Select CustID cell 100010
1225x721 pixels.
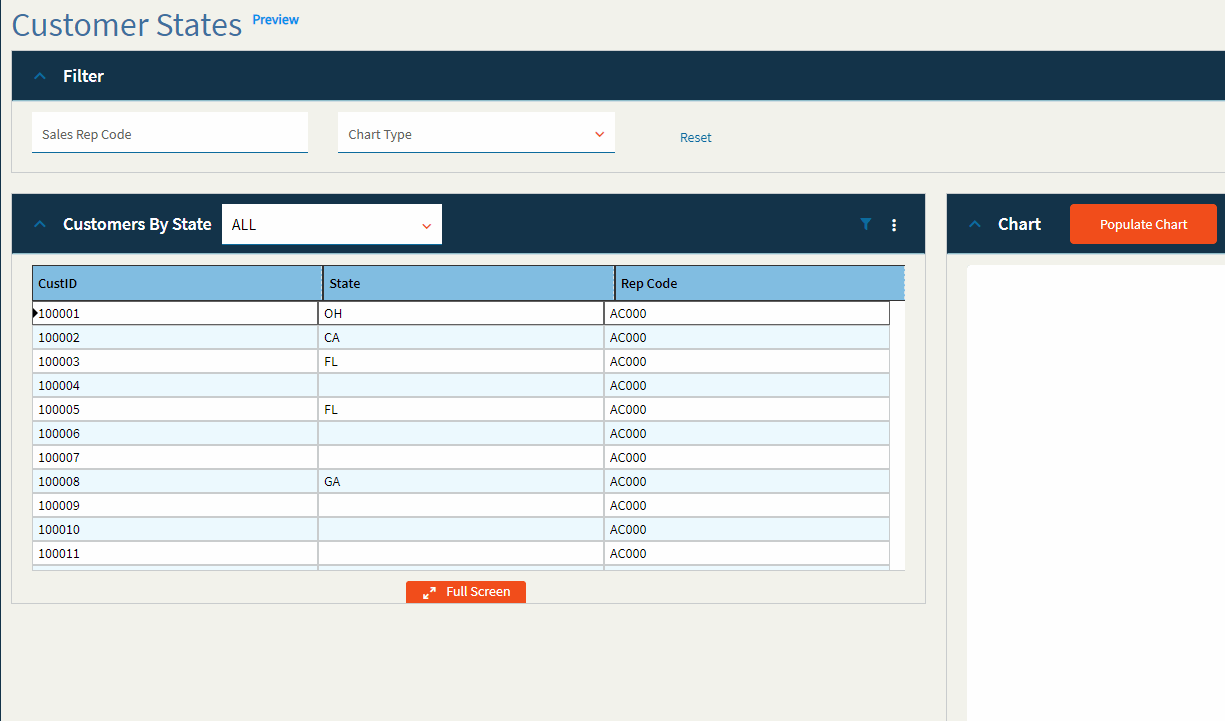(175, 529)
